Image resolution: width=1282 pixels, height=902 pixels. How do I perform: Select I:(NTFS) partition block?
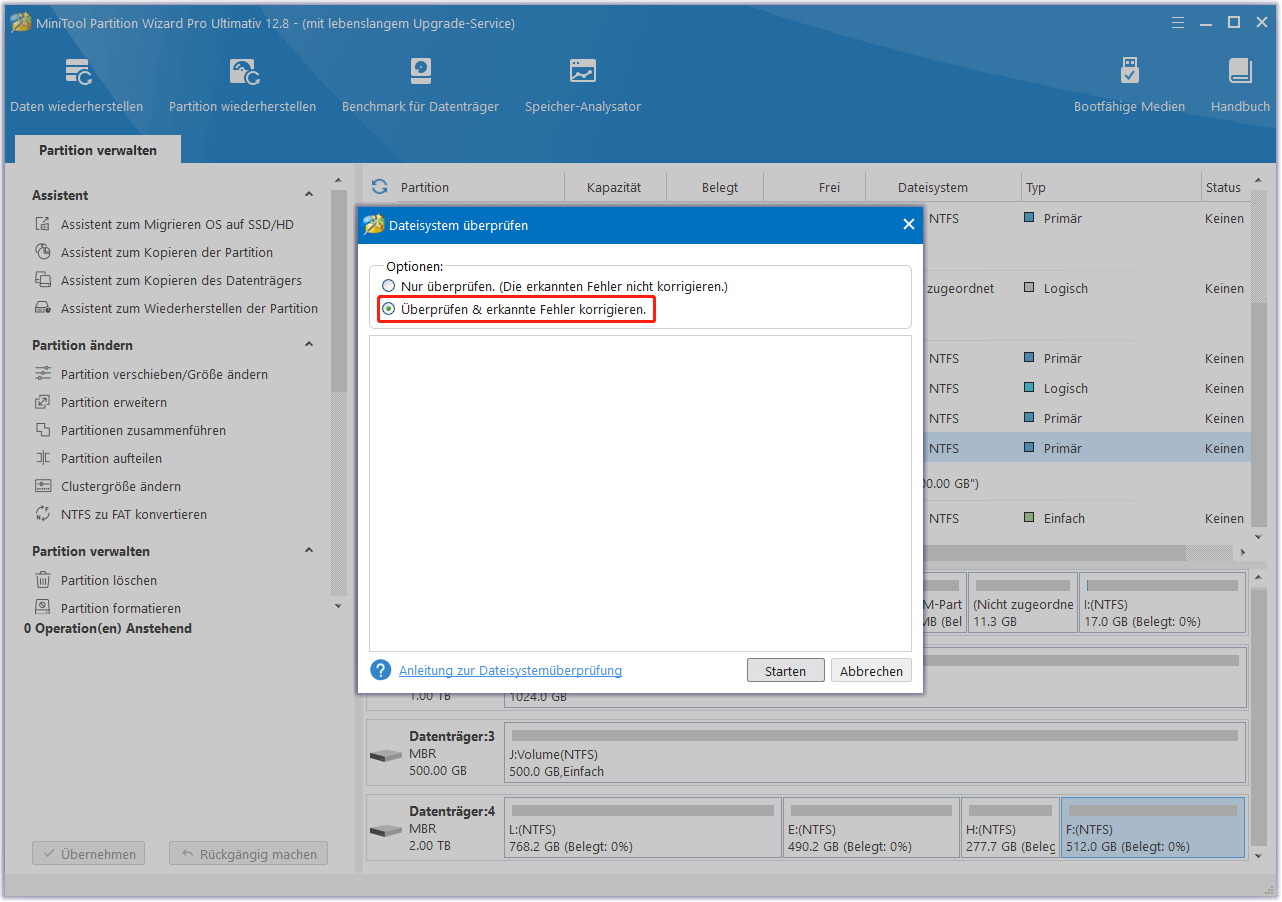(1163, 603)
